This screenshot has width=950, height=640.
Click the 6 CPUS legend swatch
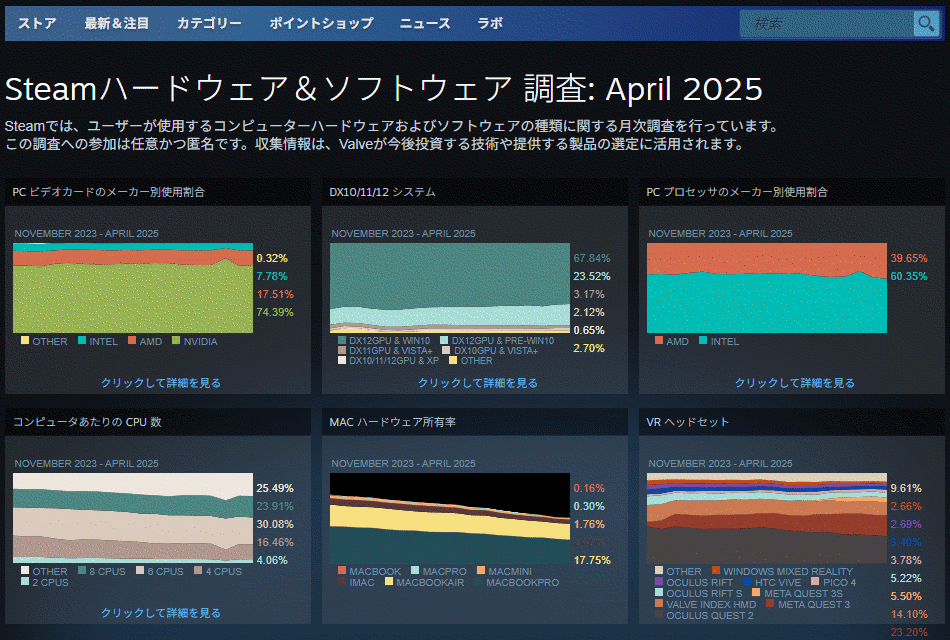coord(140,570)
